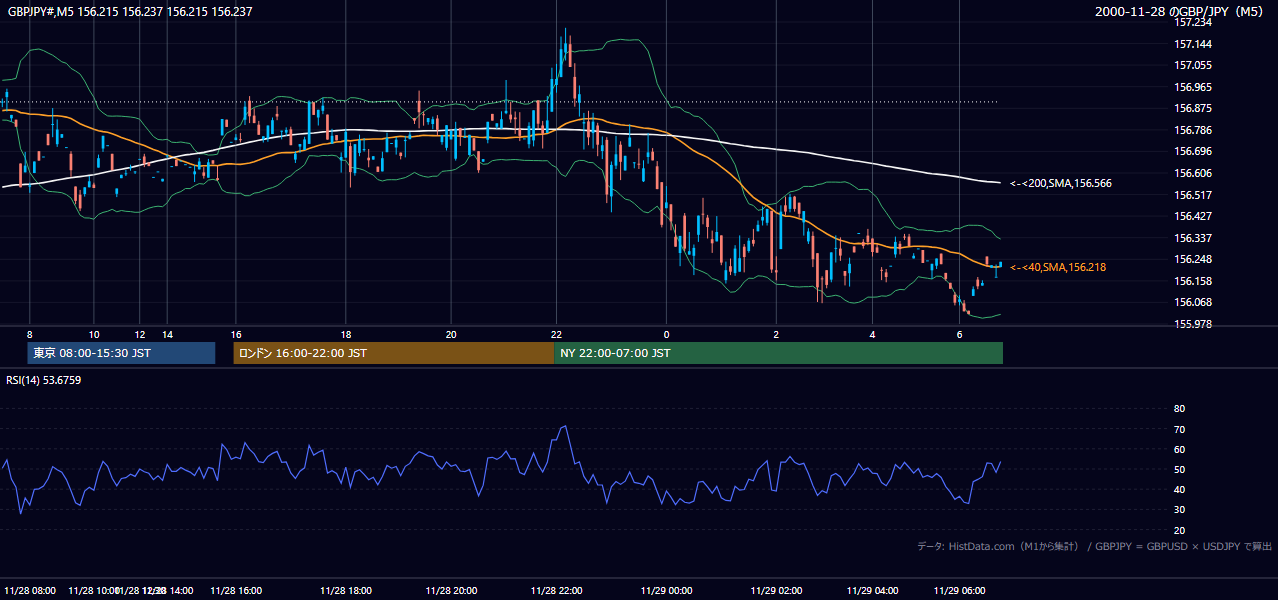Click price axis label 156.875

coord(1193,108)
